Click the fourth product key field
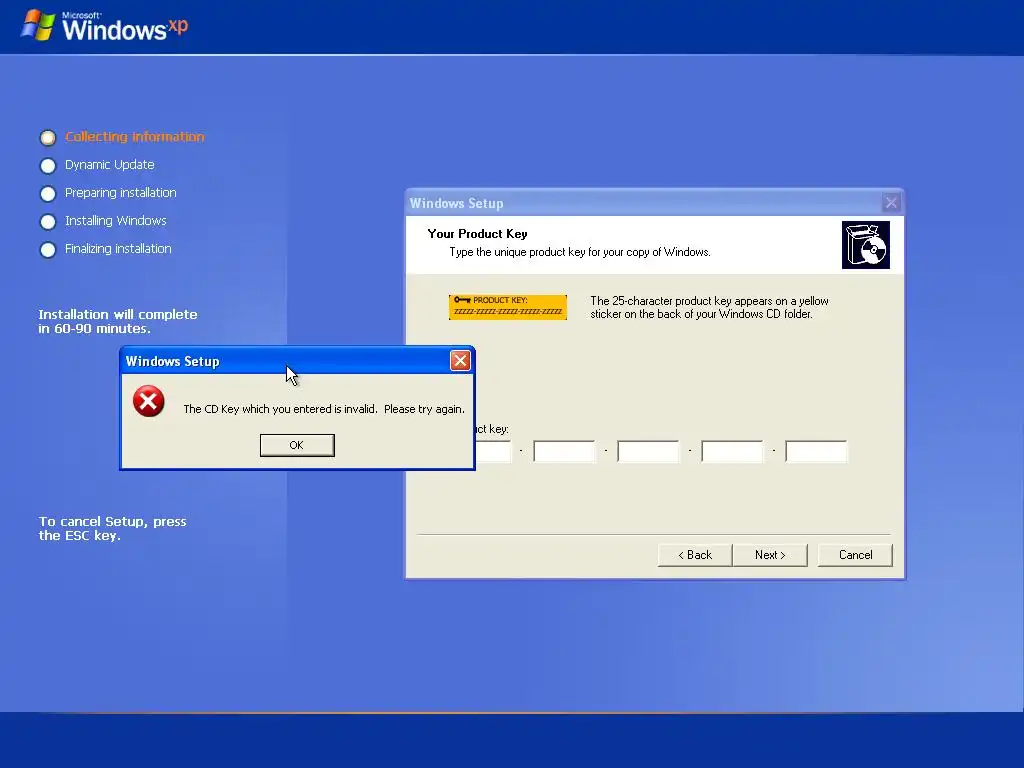Image resolution: width=1024 pixels, height=768 pixels. pyautogui.click(x=732, y=451)
